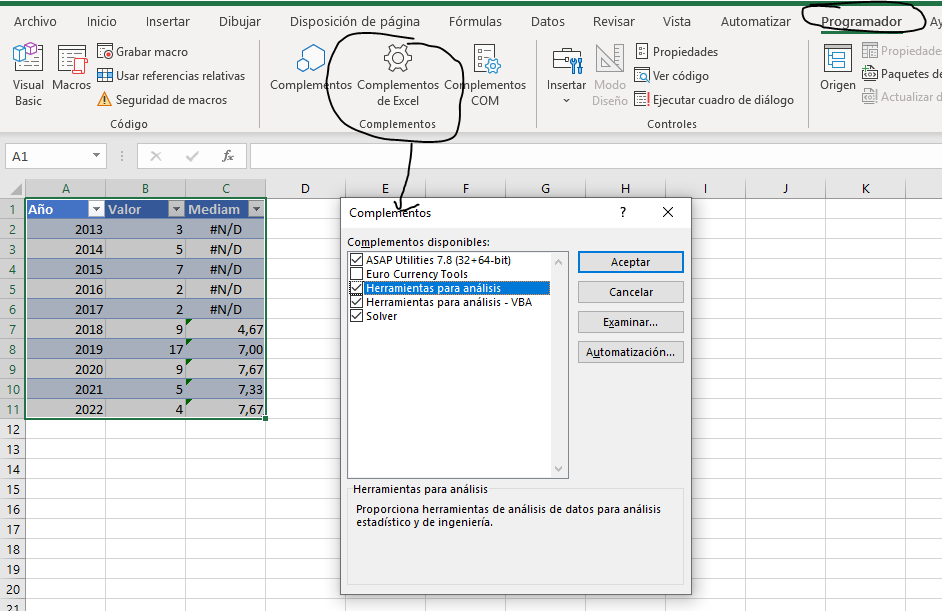
Task: Open the XML Origen pane
Action: coord(837,67)
